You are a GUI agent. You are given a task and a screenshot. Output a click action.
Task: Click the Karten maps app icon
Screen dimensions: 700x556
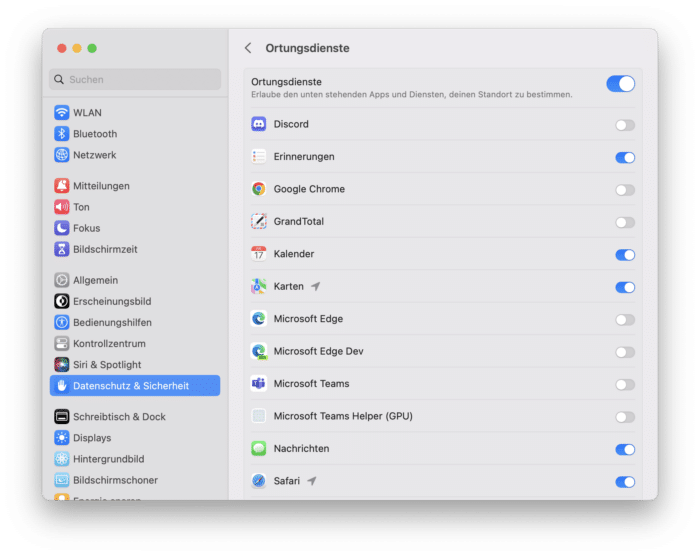tap(258, 286)
